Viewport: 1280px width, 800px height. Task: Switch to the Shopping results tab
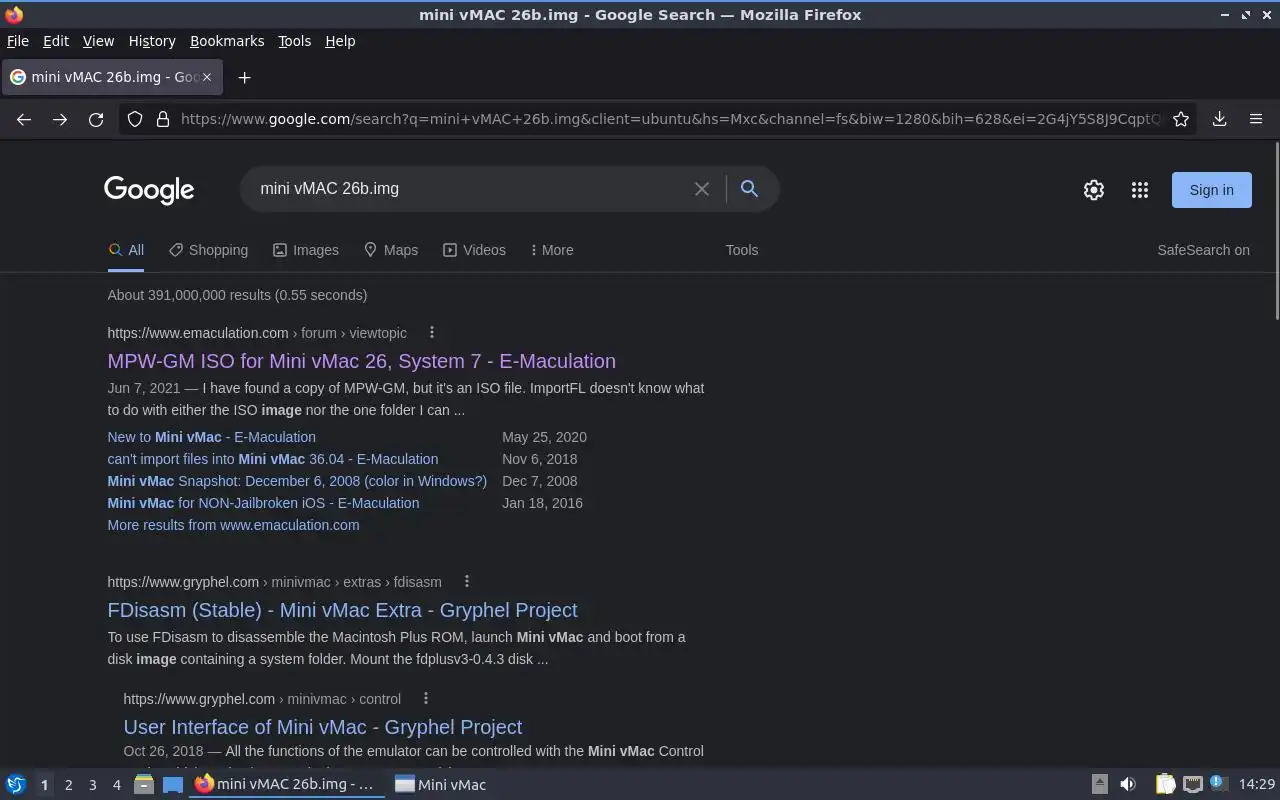click(x=208, y=250)
